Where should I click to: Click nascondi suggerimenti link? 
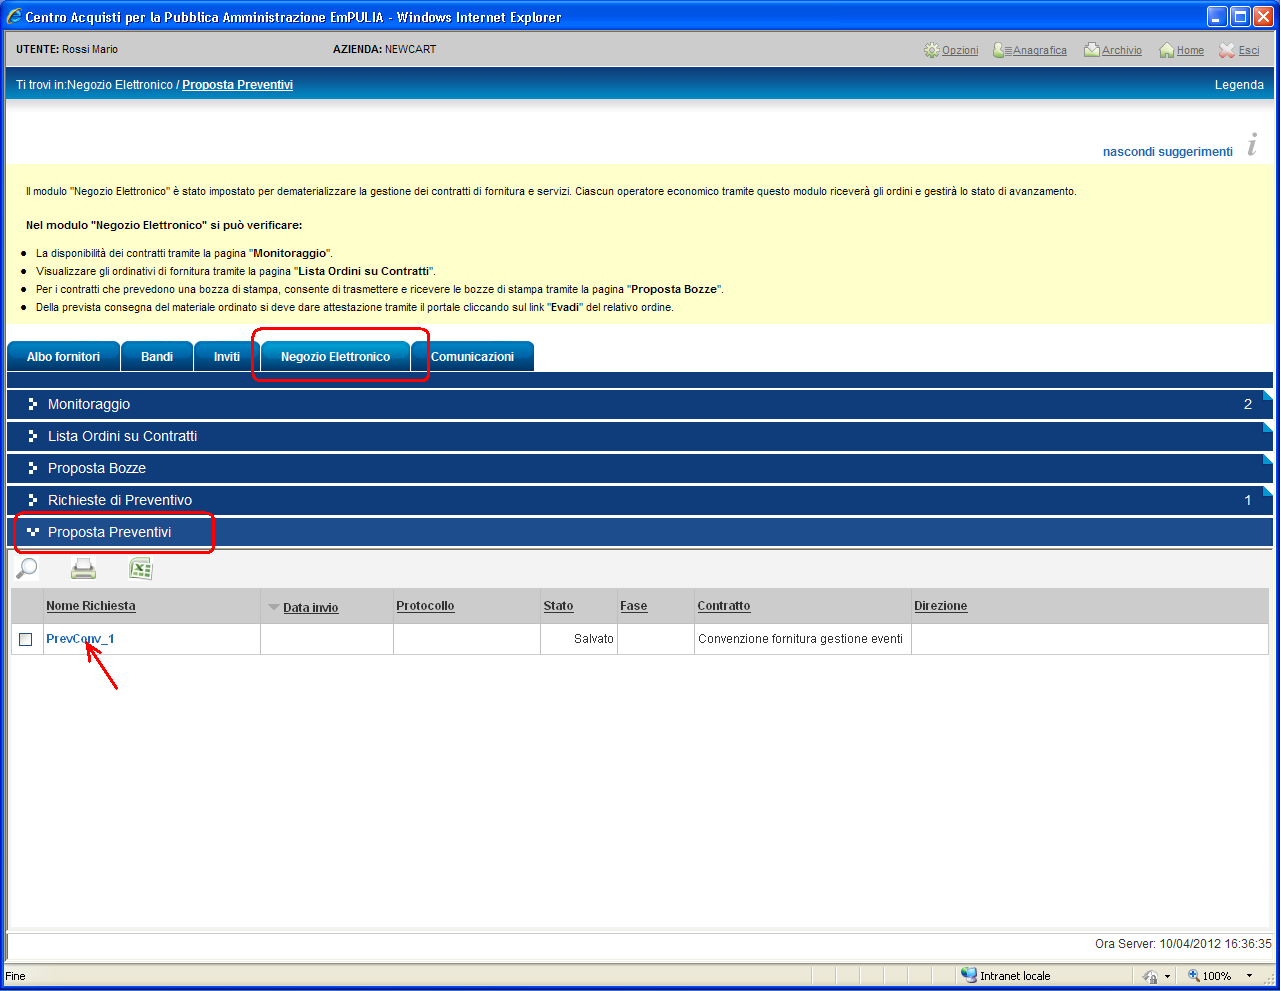pyautogui.click(x=1167, y=152)
